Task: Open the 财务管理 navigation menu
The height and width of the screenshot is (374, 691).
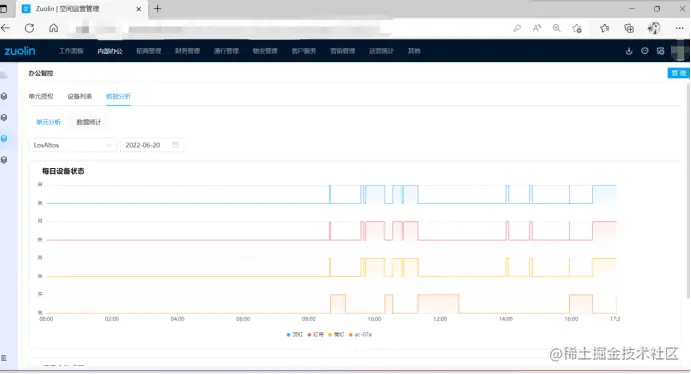Action: tap(187, 51)
